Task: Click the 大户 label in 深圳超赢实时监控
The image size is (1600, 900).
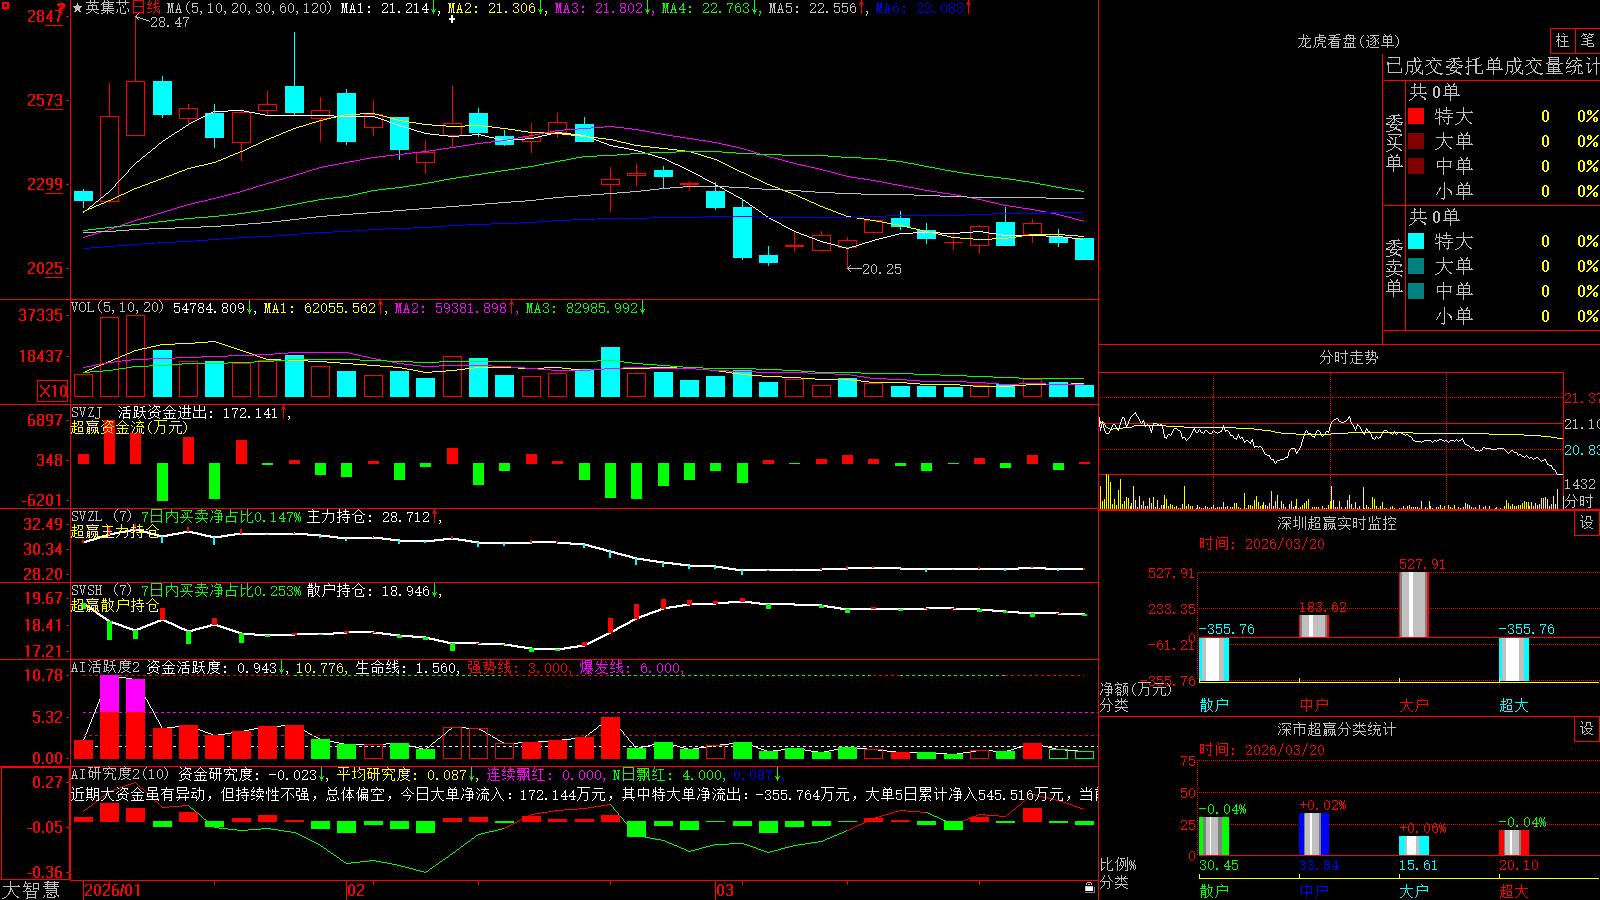Action: tap(1413, 705)
